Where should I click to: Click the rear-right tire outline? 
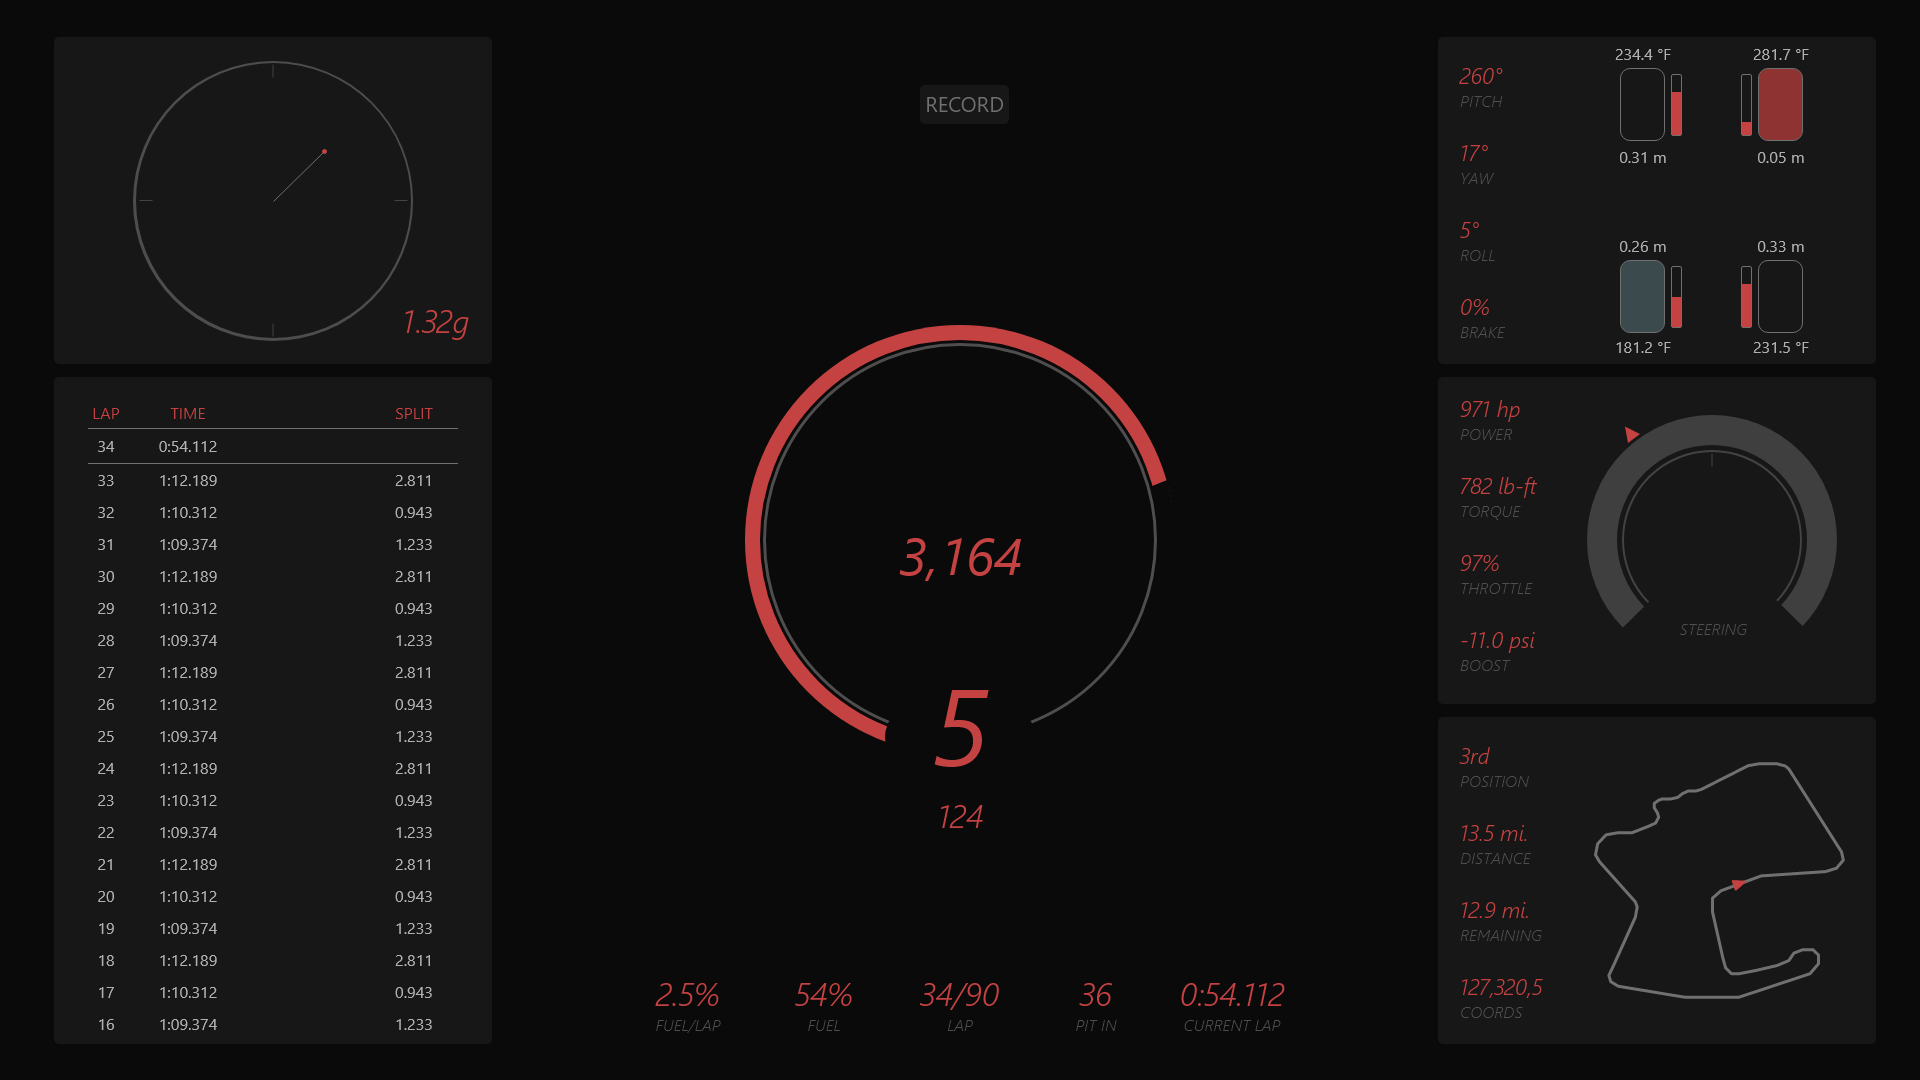1780,297
